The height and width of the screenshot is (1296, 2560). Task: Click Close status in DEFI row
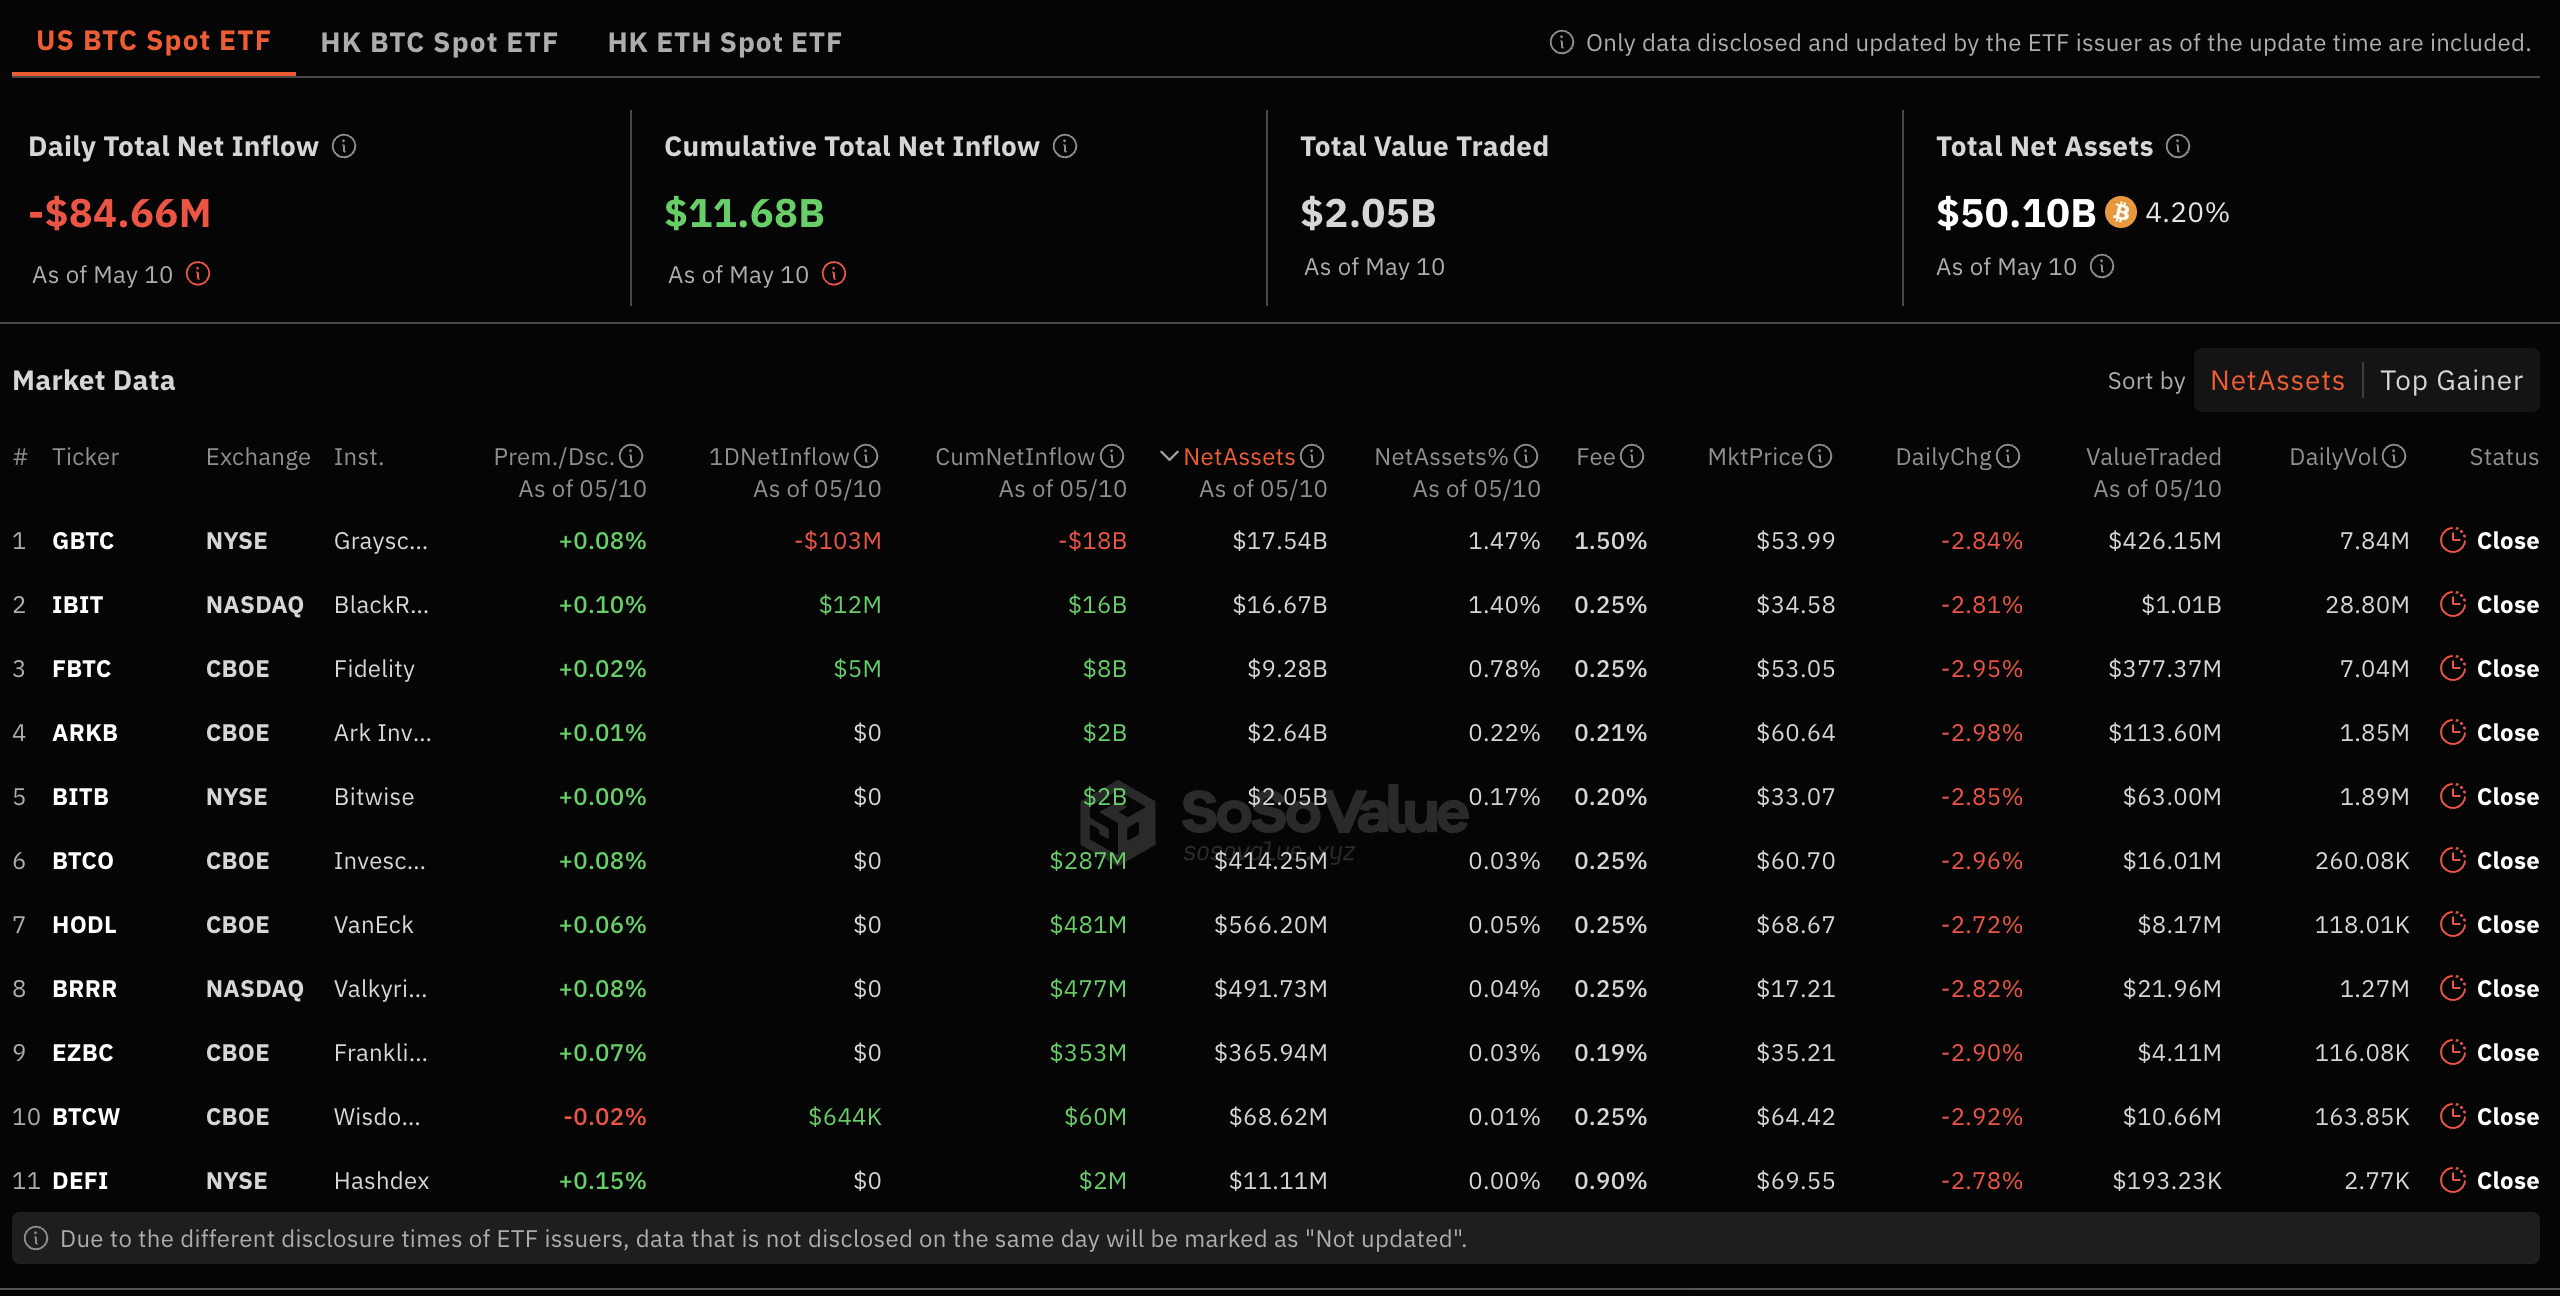pyautogui.click(x=2507, y=1181)
